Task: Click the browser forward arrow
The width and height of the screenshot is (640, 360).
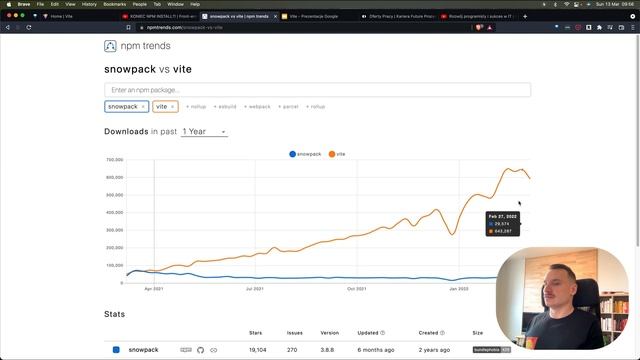Action: 18,27
